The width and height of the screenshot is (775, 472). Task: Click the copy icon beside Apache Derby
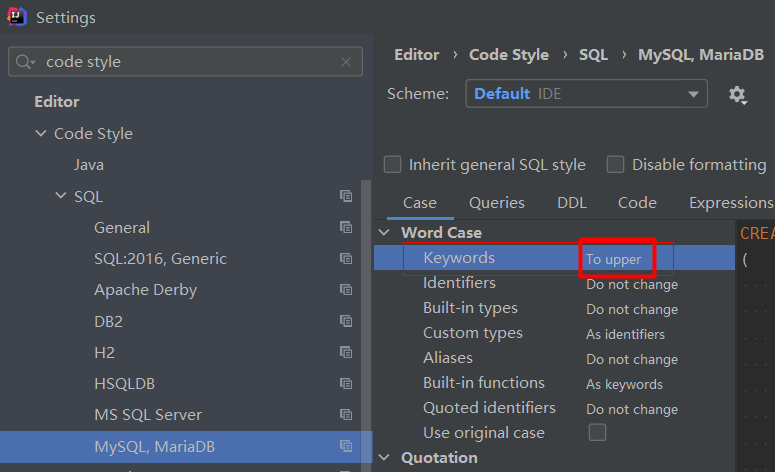click(346, 290)
